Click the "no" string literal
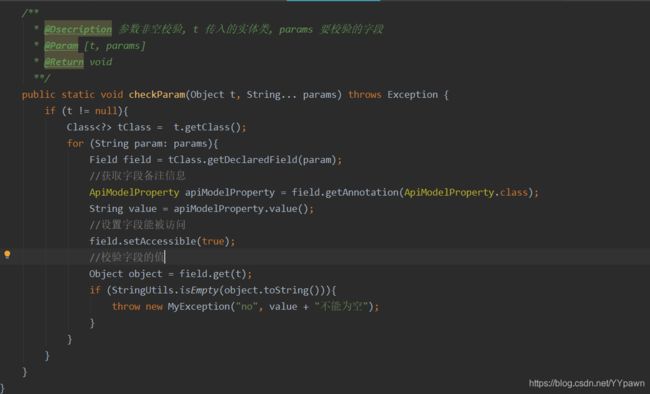This screenshot has height=394, width=650. pyautogui.click(x=247, y=306)
